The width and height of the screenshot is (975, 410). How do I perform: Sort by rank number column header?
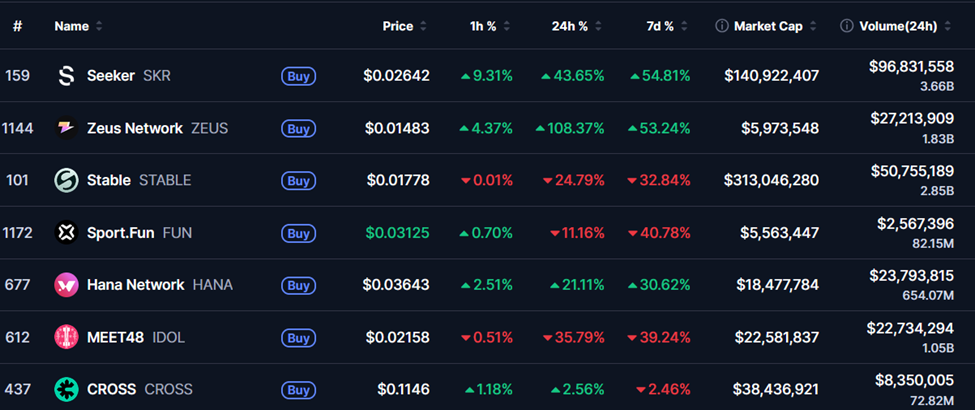(17, 26)
